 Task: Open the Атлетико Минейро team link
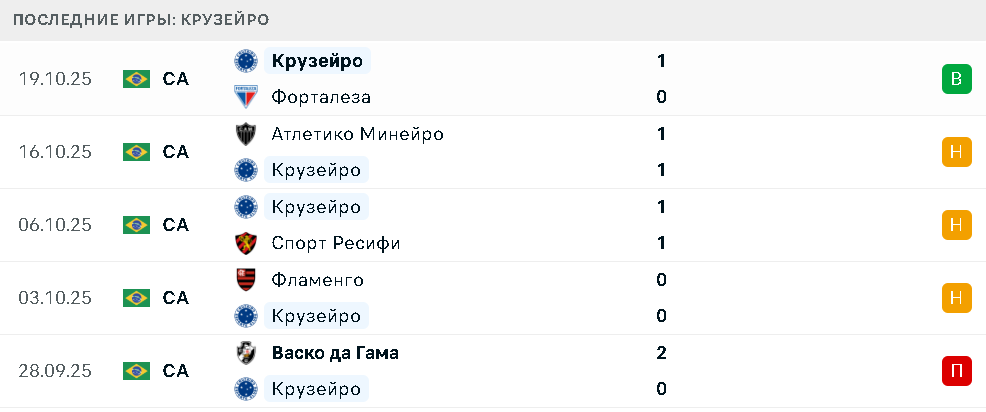(x=357, y=134)
